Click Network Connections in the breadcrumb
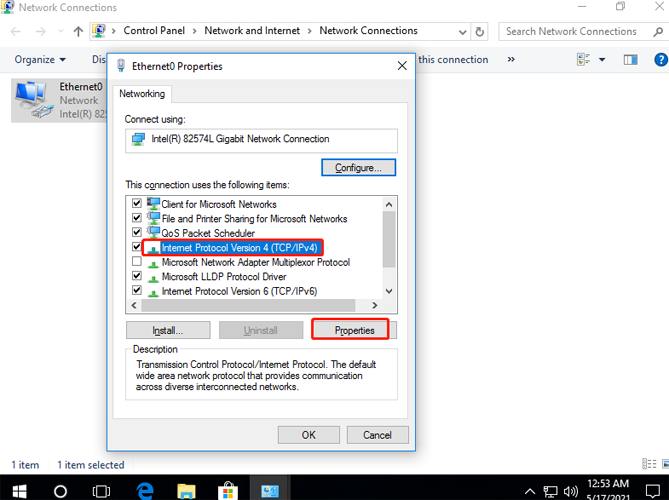The height and width of the screenshot is (500, 669). point(368,31)
